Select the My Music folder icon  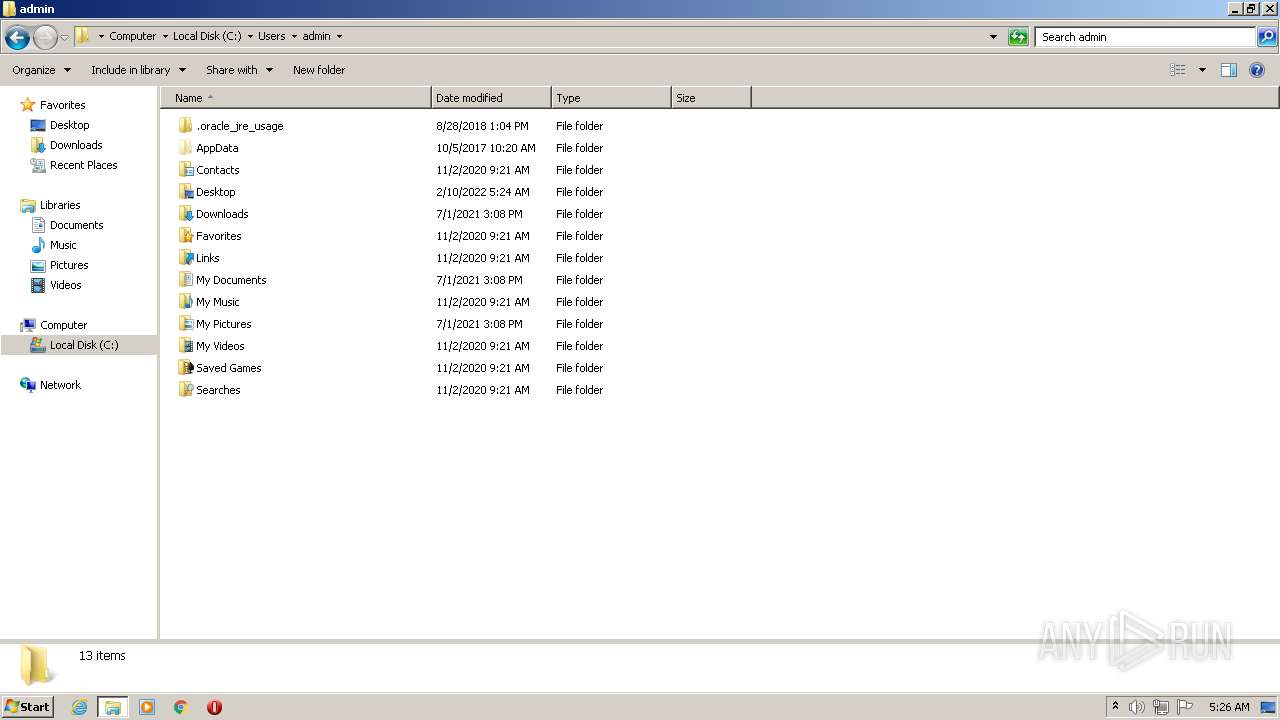coord(186,302)
